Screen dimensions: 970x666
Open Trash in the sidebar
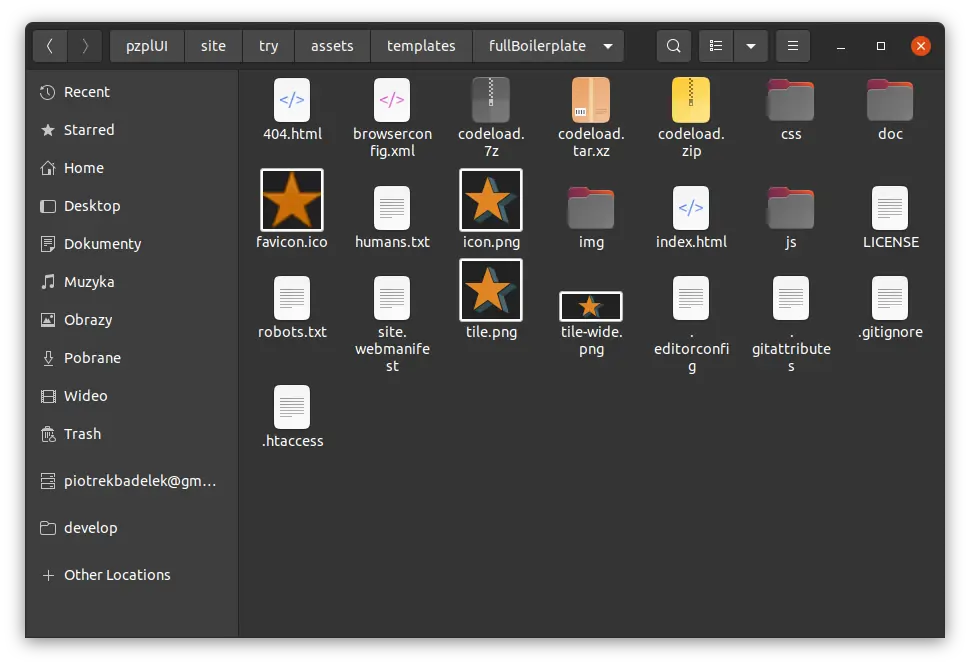tap(82, 434)
